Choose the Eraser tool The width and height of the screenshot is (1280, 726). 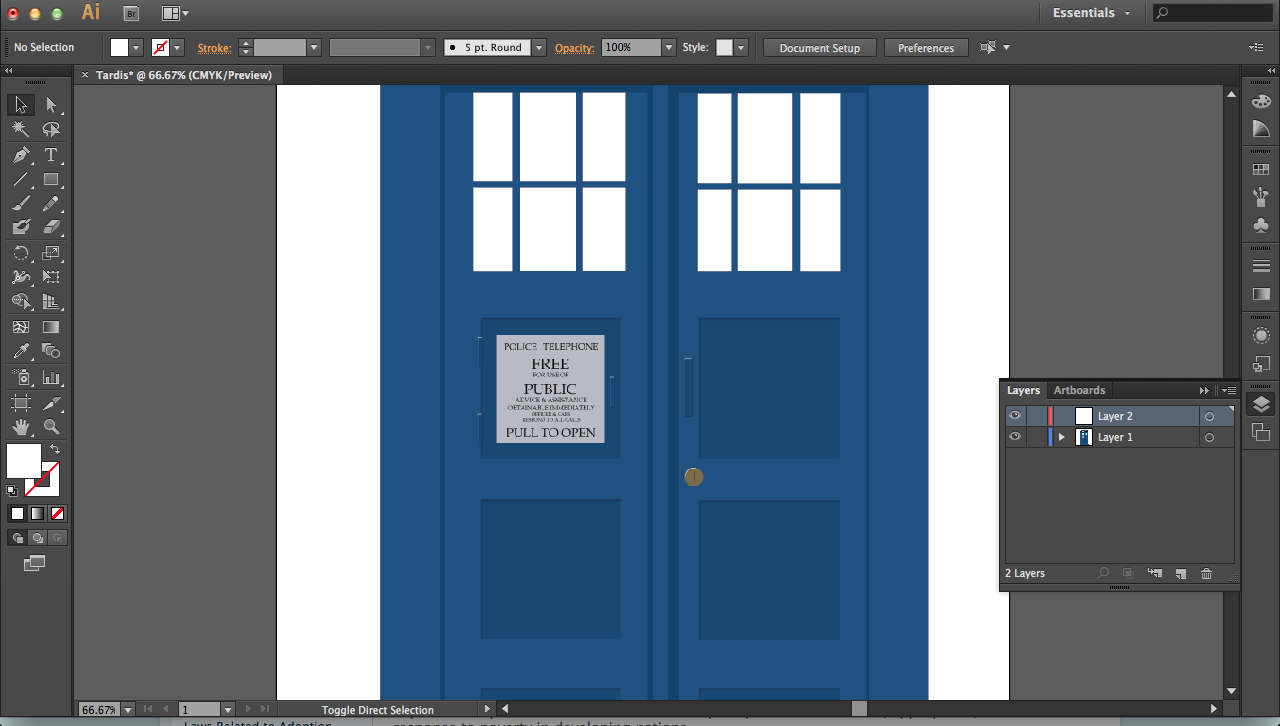pos(51,228)
